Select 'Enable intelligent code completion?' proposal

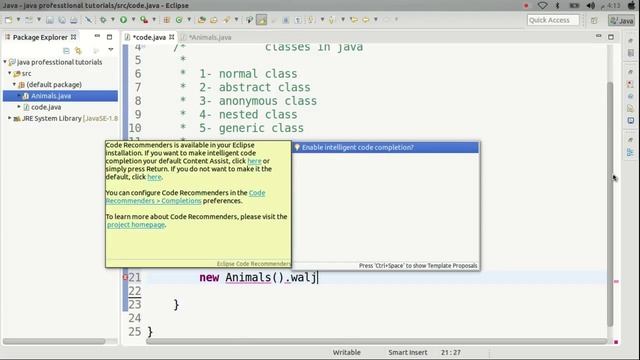point(386,147)
